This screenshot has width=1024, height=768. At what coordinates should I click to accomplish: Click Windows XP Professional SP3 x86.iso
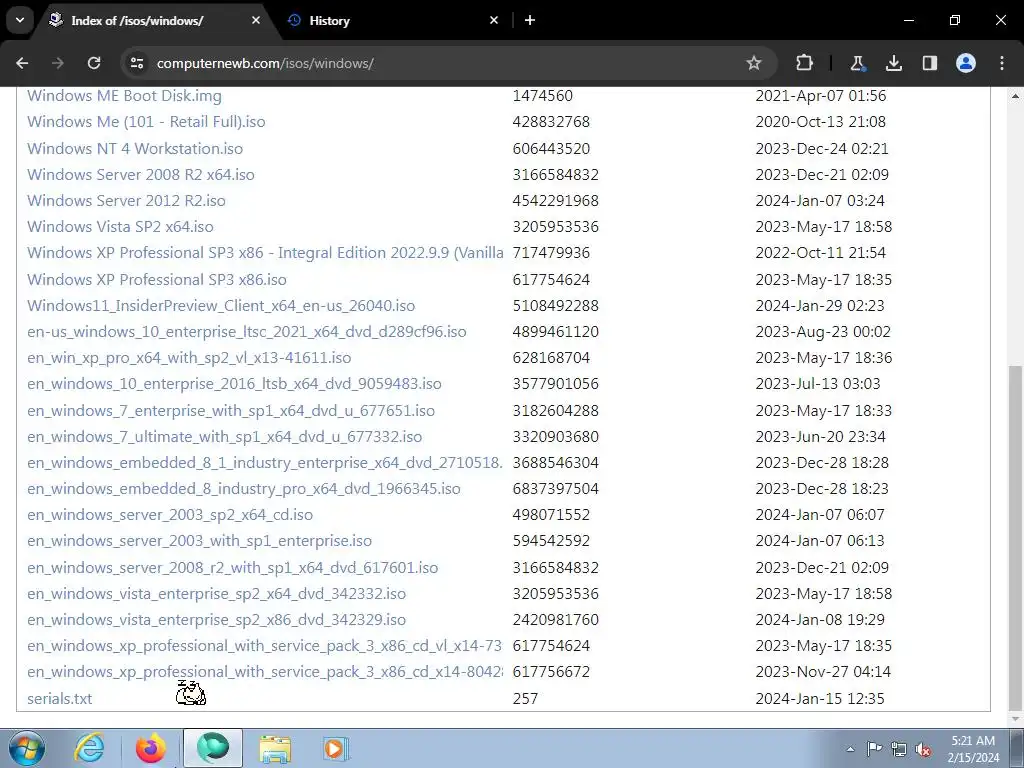157,280
